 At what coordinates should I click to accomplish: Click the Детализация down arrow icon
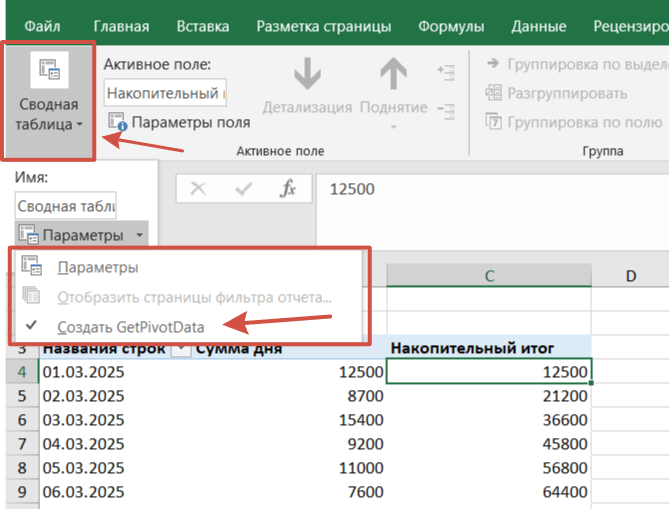click(x=307, y=74)
